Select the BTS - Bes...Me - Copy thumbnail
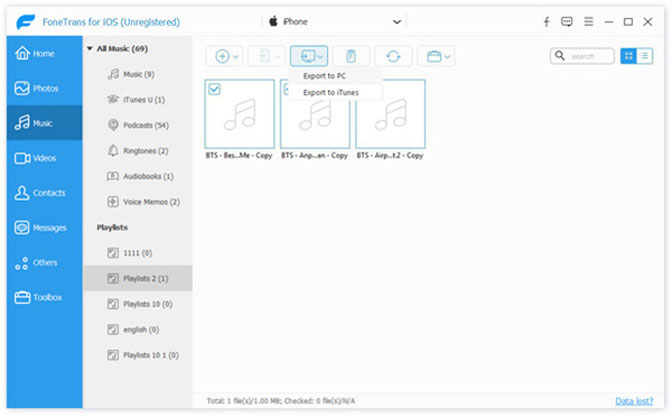This screenshot has height=416, width=672. (240, 114)
